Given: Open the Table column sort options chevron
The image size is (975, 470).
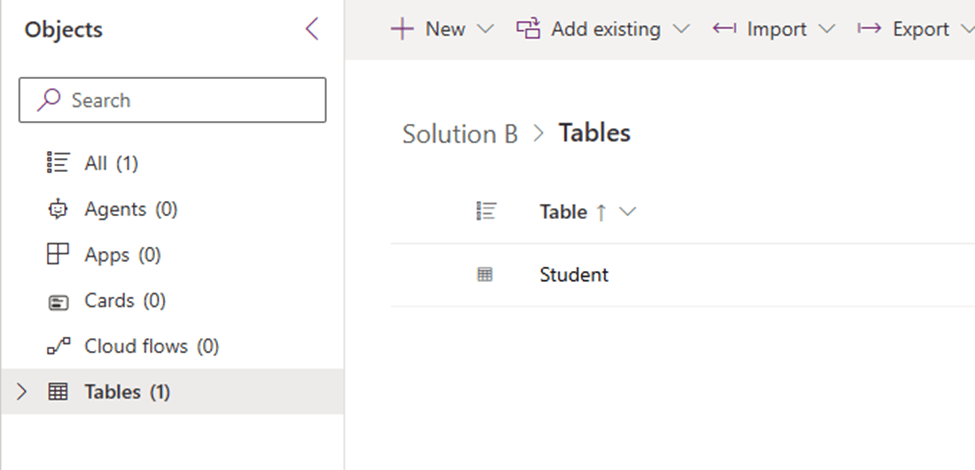Looking at the screenshot, I should tap(628, 212).
